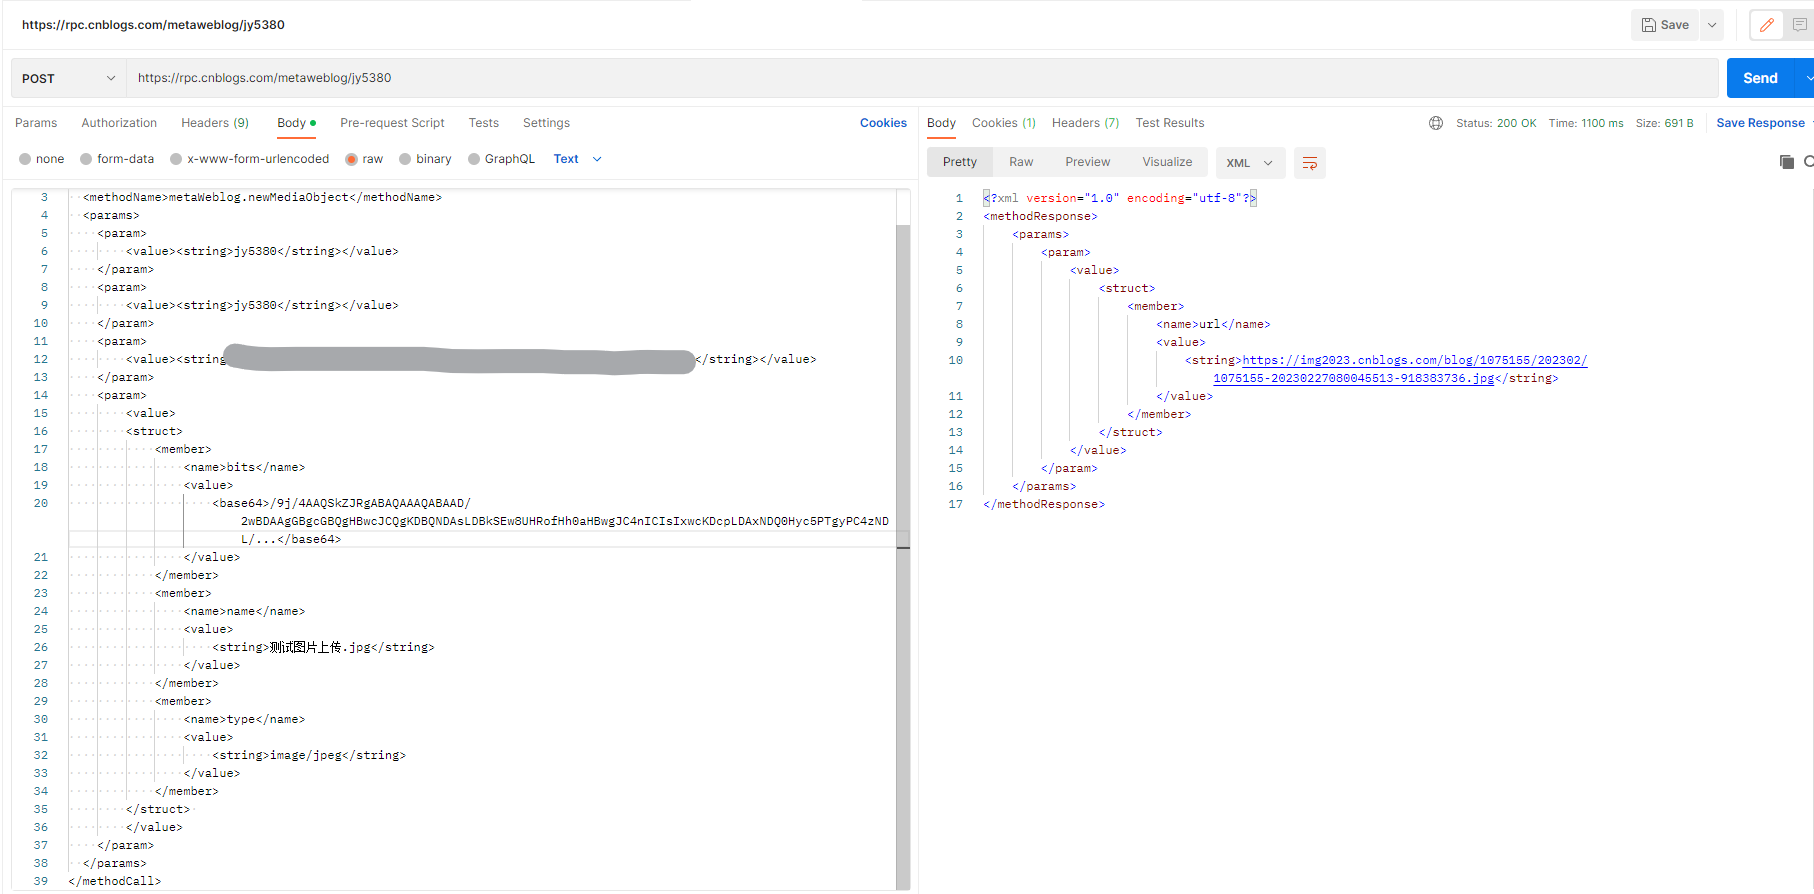Click the Status: 200 OK text
This screenshot has height=894, width=1814.
[1496, 123]
